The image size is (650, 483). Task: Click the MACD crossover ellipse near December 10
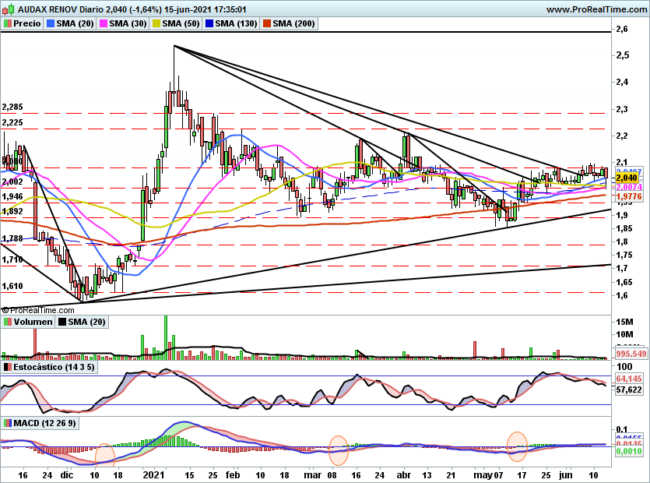click(x=105, y=454)
